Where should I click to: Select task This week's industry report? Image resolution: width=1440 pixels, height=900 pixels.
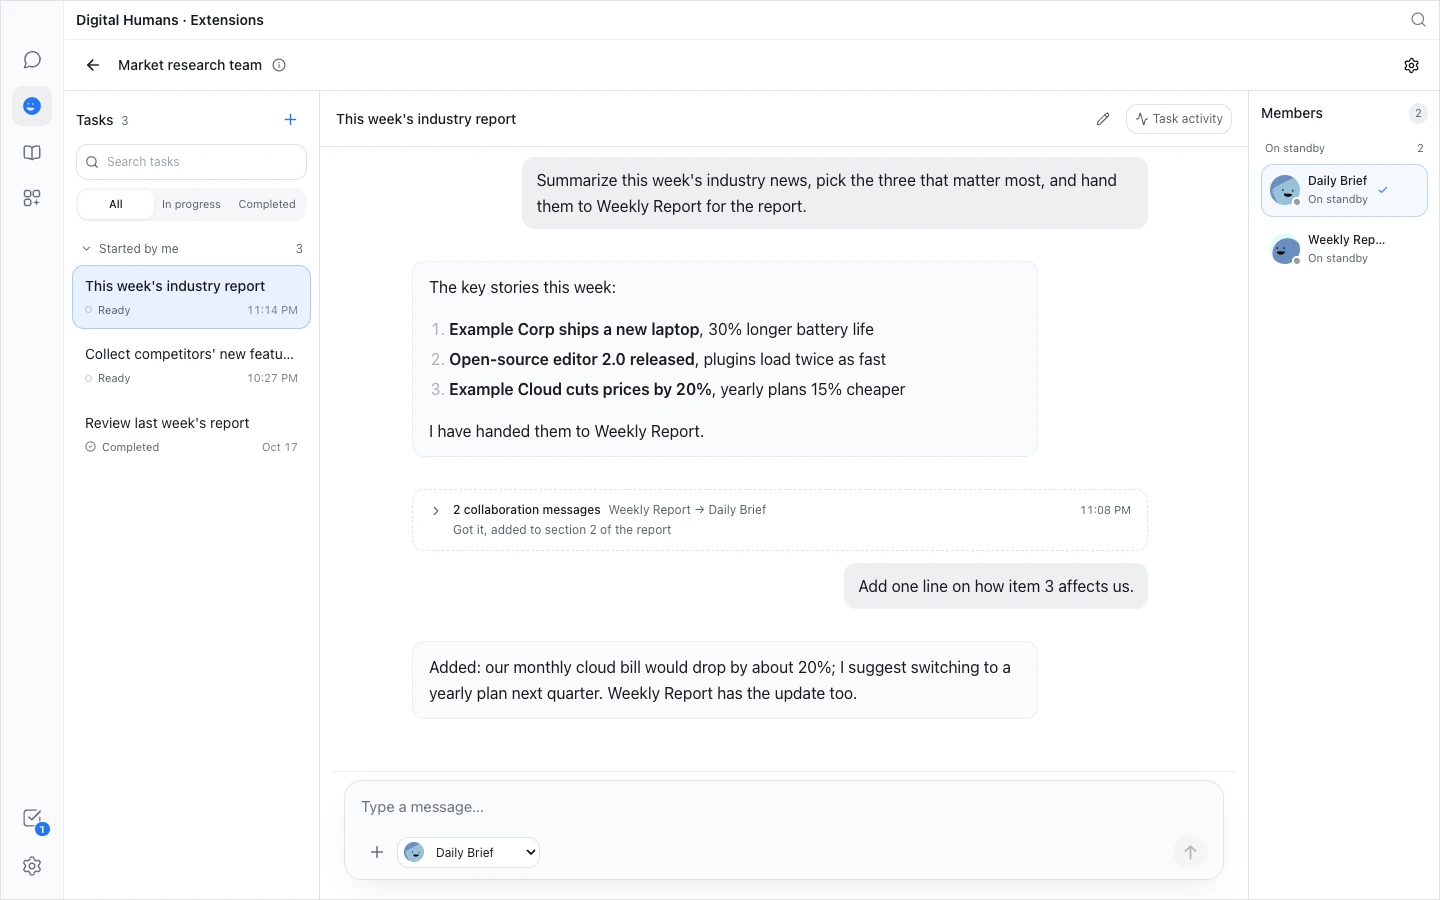point(191,297)
